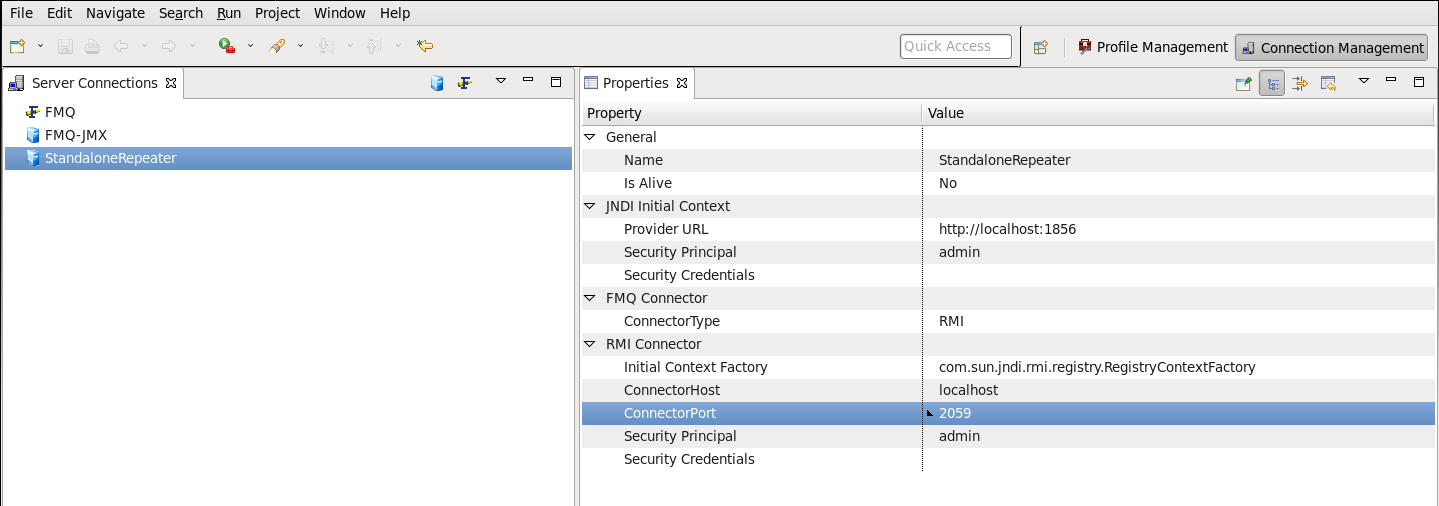This screenshot has height=506, width=1439.
Task: Switch to Profile Management perspective
Action: (x=1152, y=47)
